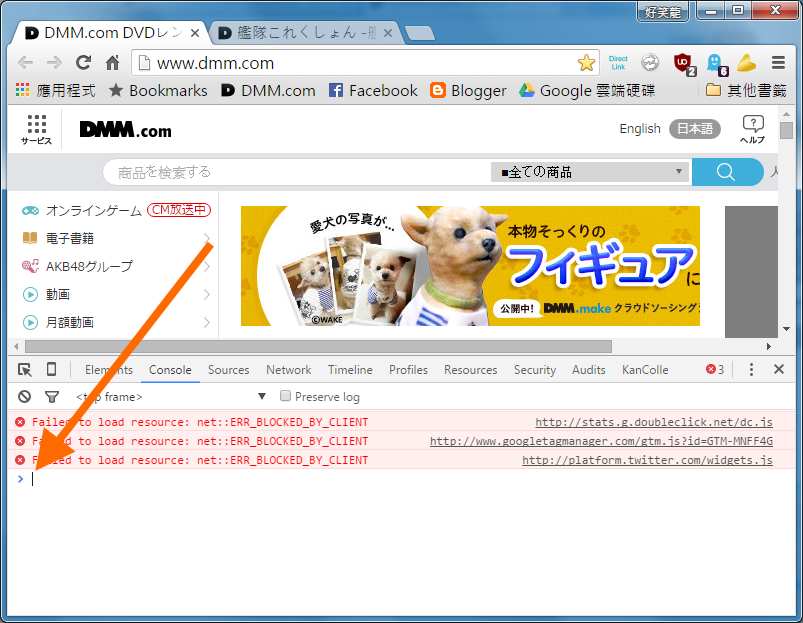The height and width of the screenshot is (623, 803).
Task: Open the doubleclick dc.js error link
Action: [x=654, y=422]
